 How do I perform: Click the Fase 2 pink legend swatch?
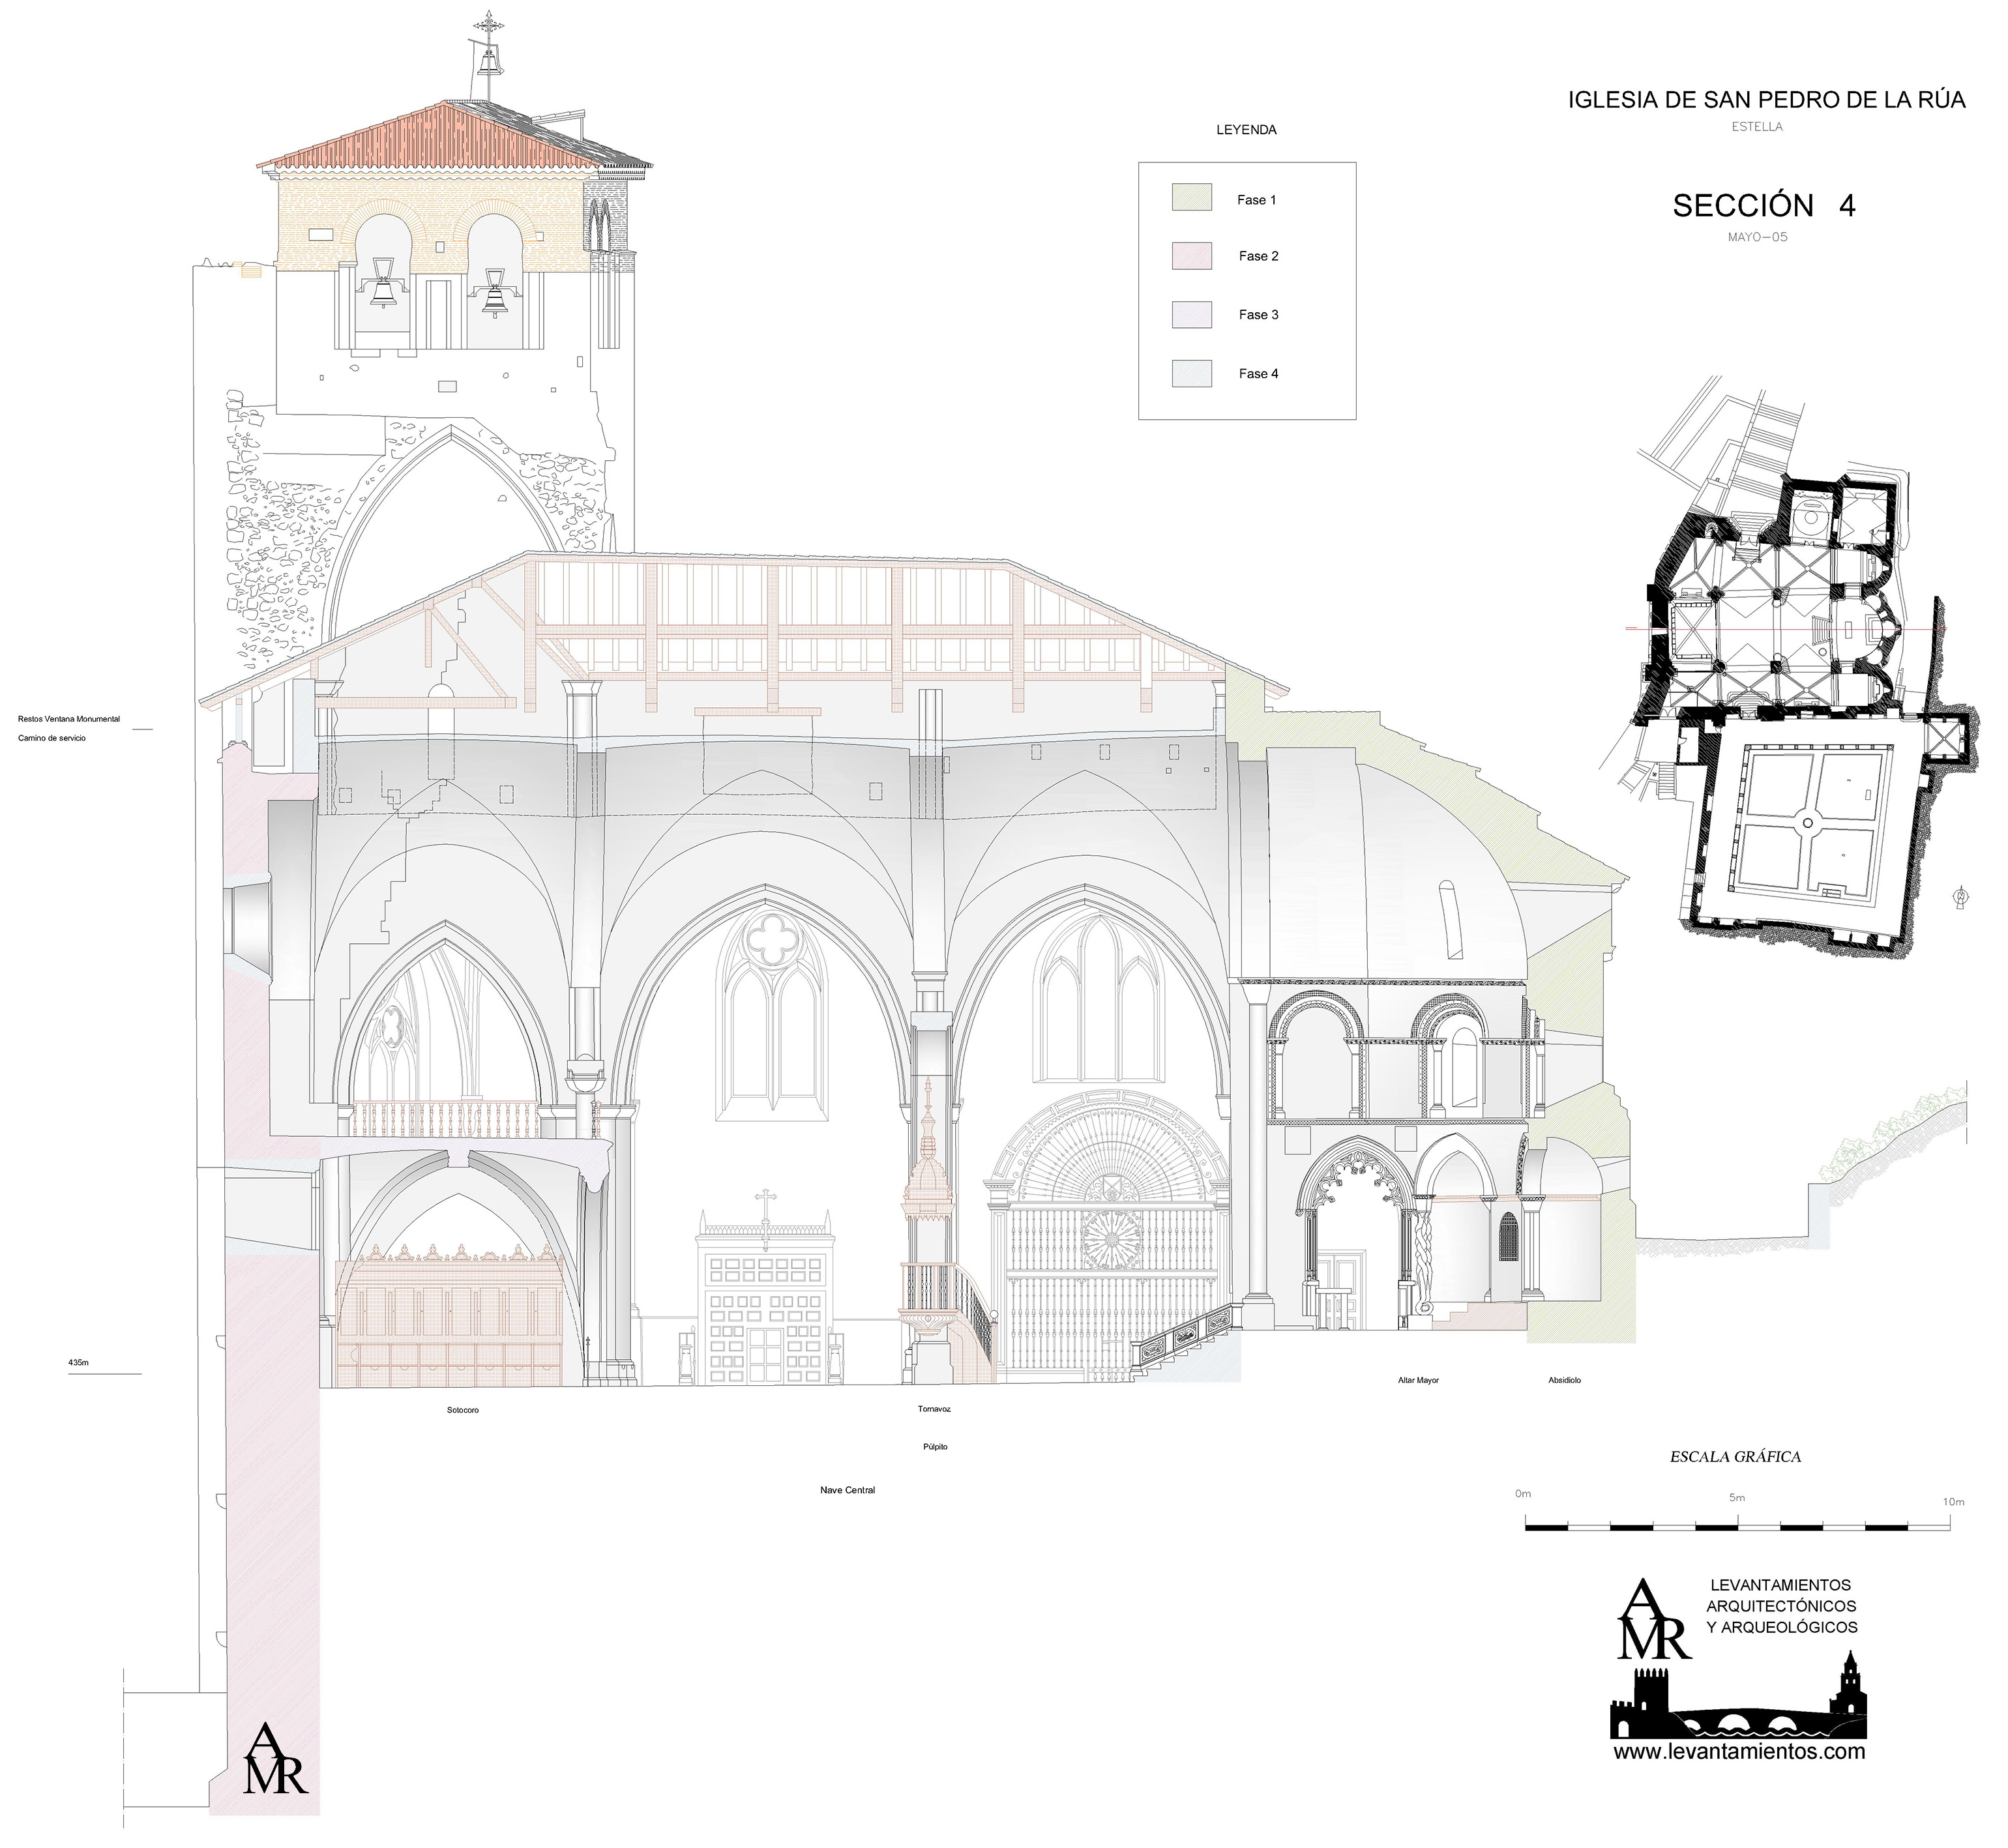point(1191,255)
